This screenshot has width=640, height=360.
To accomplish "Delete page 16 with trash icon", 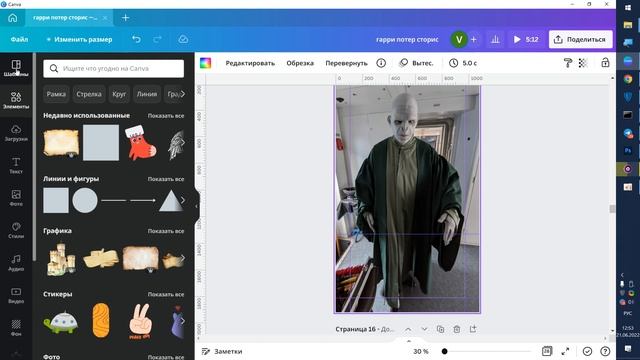I will click(457, 329).
